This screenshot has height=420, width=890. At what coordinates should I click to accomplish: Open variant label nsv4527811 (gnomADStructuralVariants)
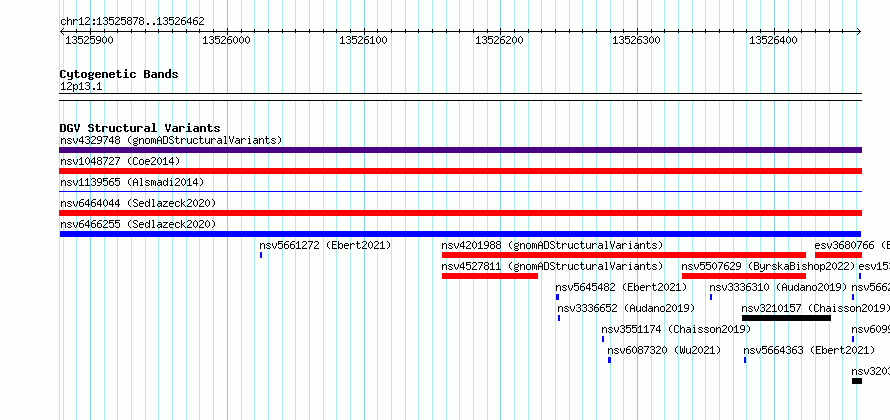552,267
